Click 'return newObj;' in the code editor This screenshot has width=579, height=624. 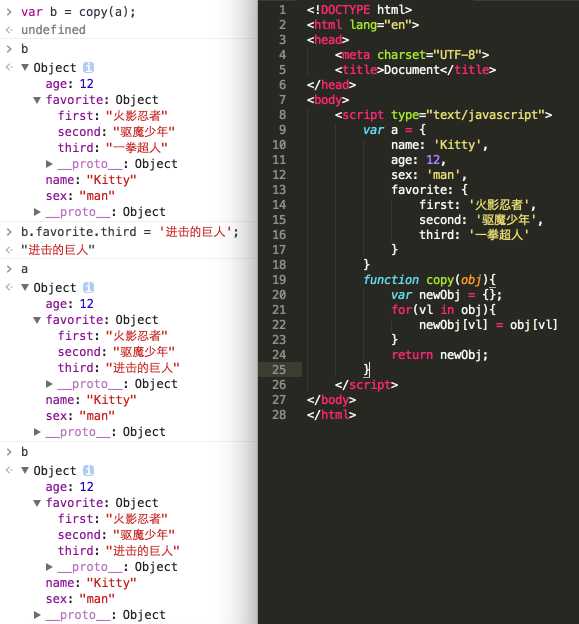440,355
